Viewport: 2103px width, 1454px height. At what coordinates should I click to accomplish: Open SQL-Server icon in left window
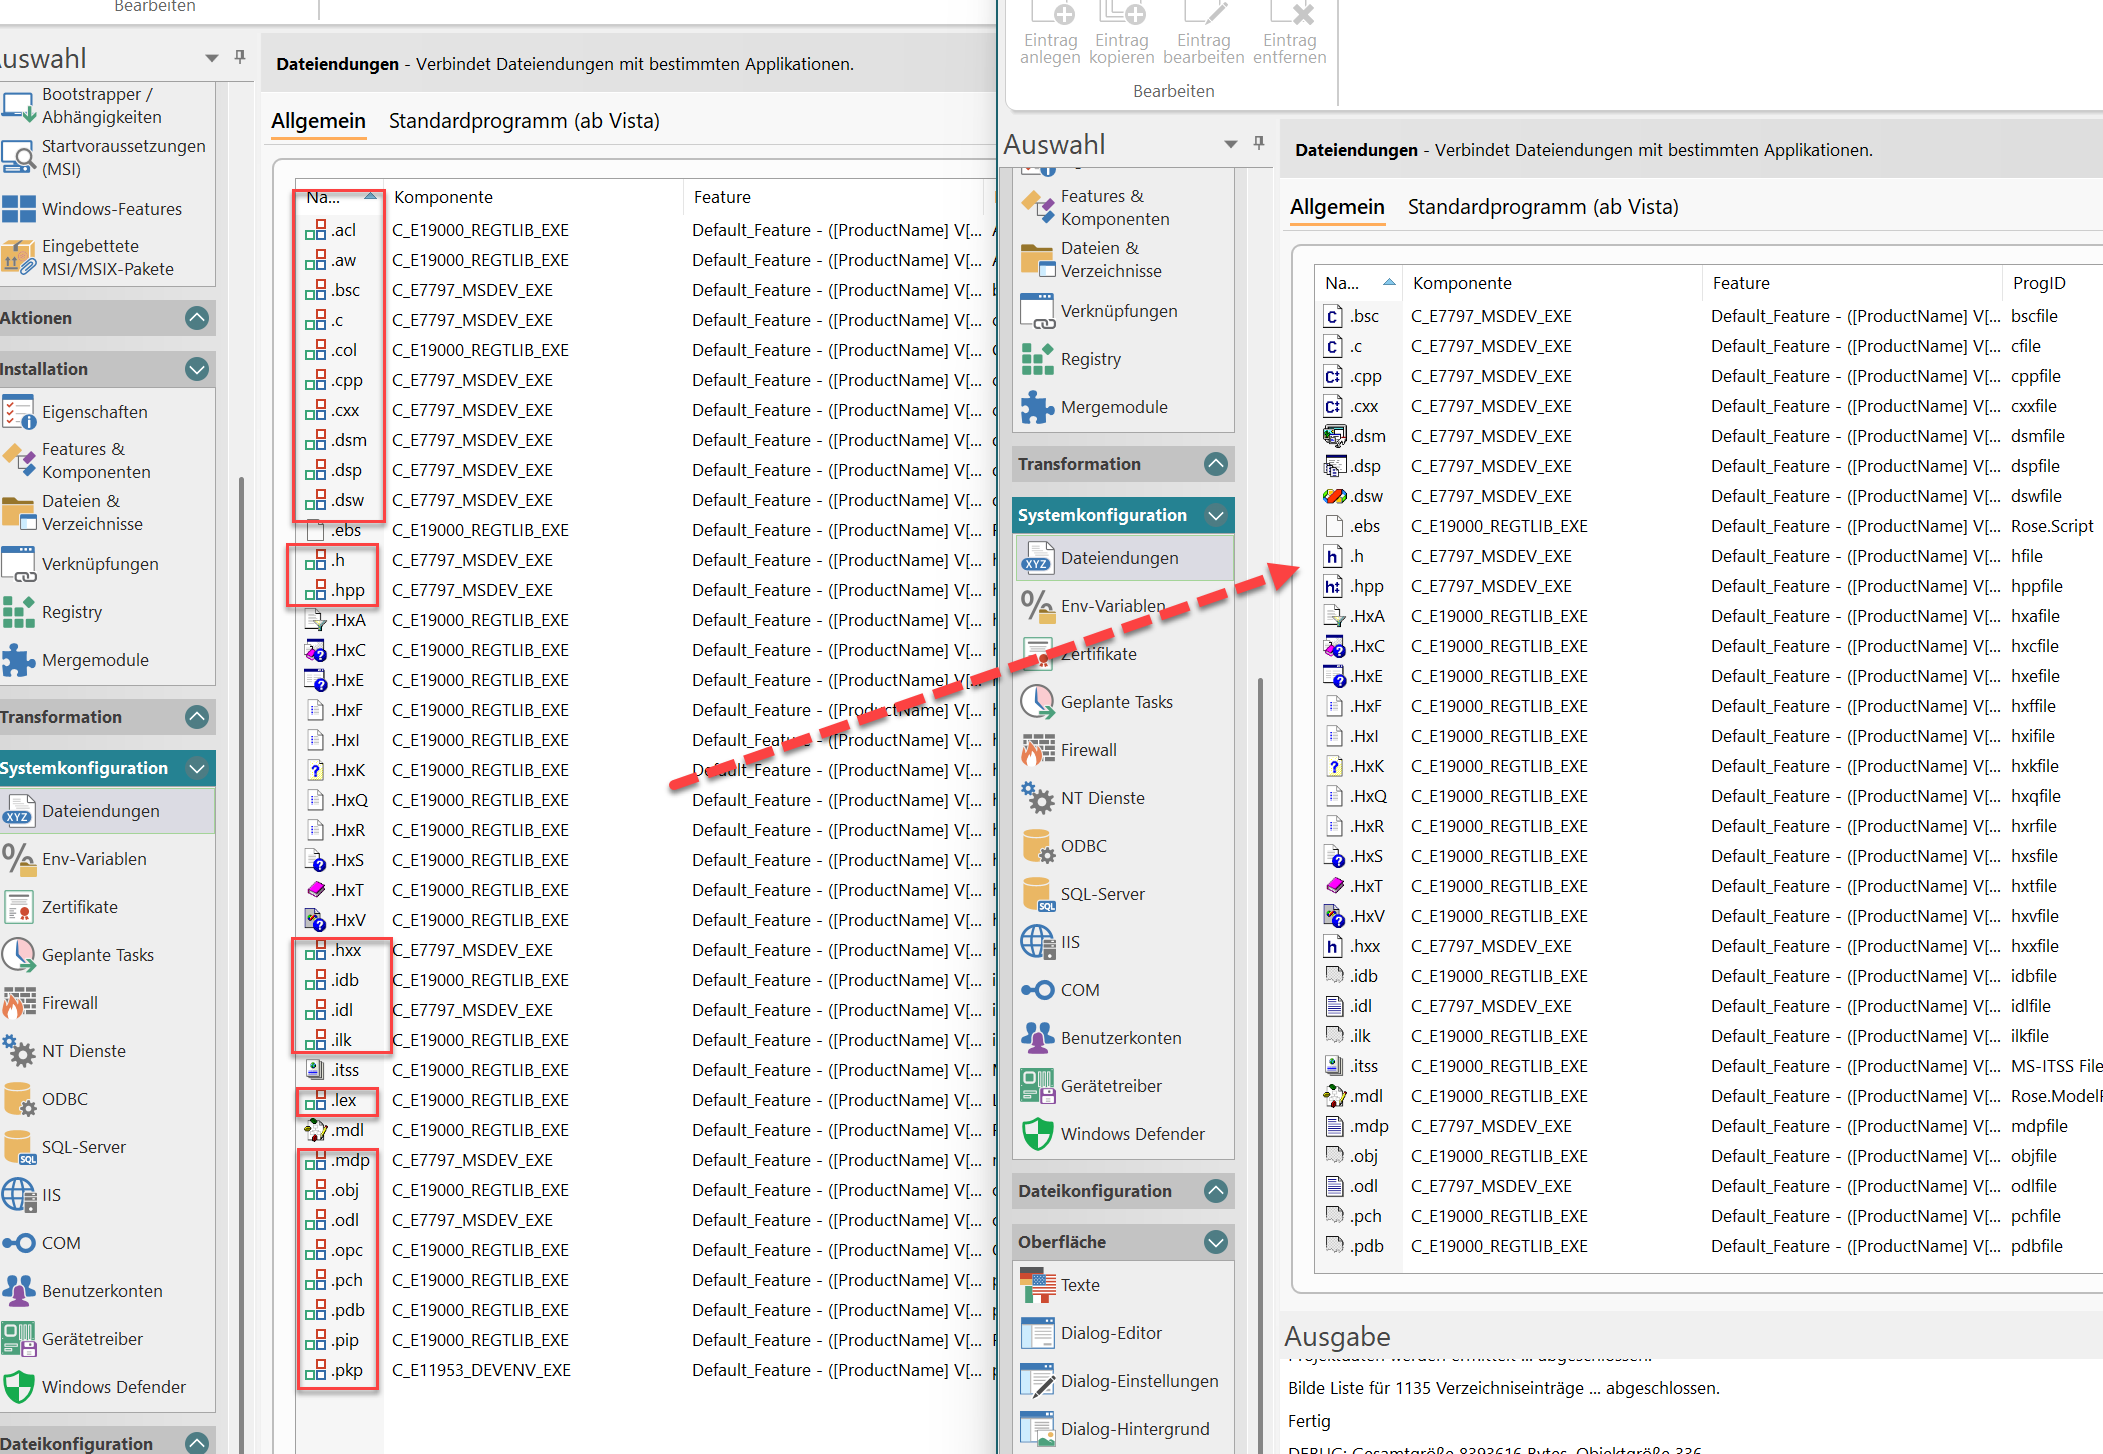18,1147
